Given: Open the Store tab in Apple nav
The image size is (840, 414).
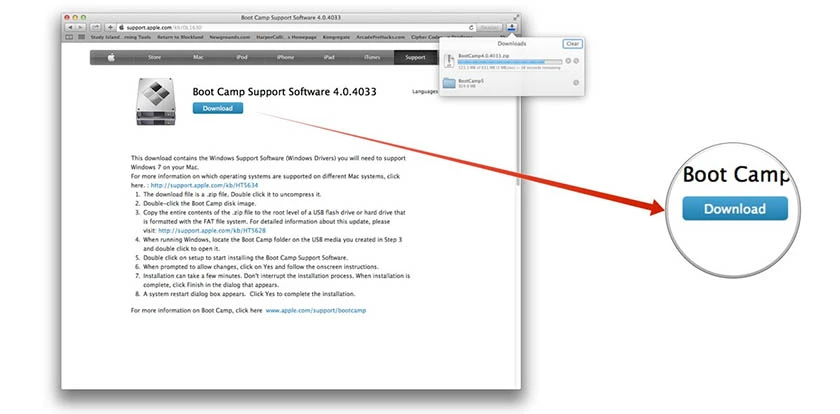Looking at the screenshot, I should pyautogui.click(x=154, y=57).
